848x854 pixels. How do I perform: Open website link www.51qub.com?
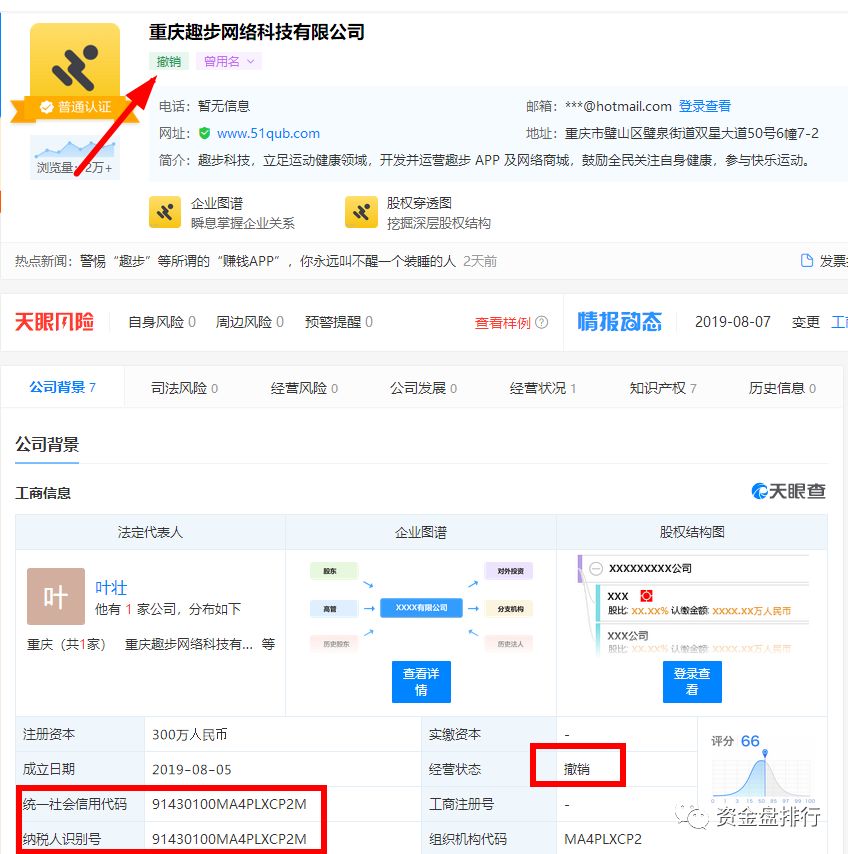click(268, 133)
